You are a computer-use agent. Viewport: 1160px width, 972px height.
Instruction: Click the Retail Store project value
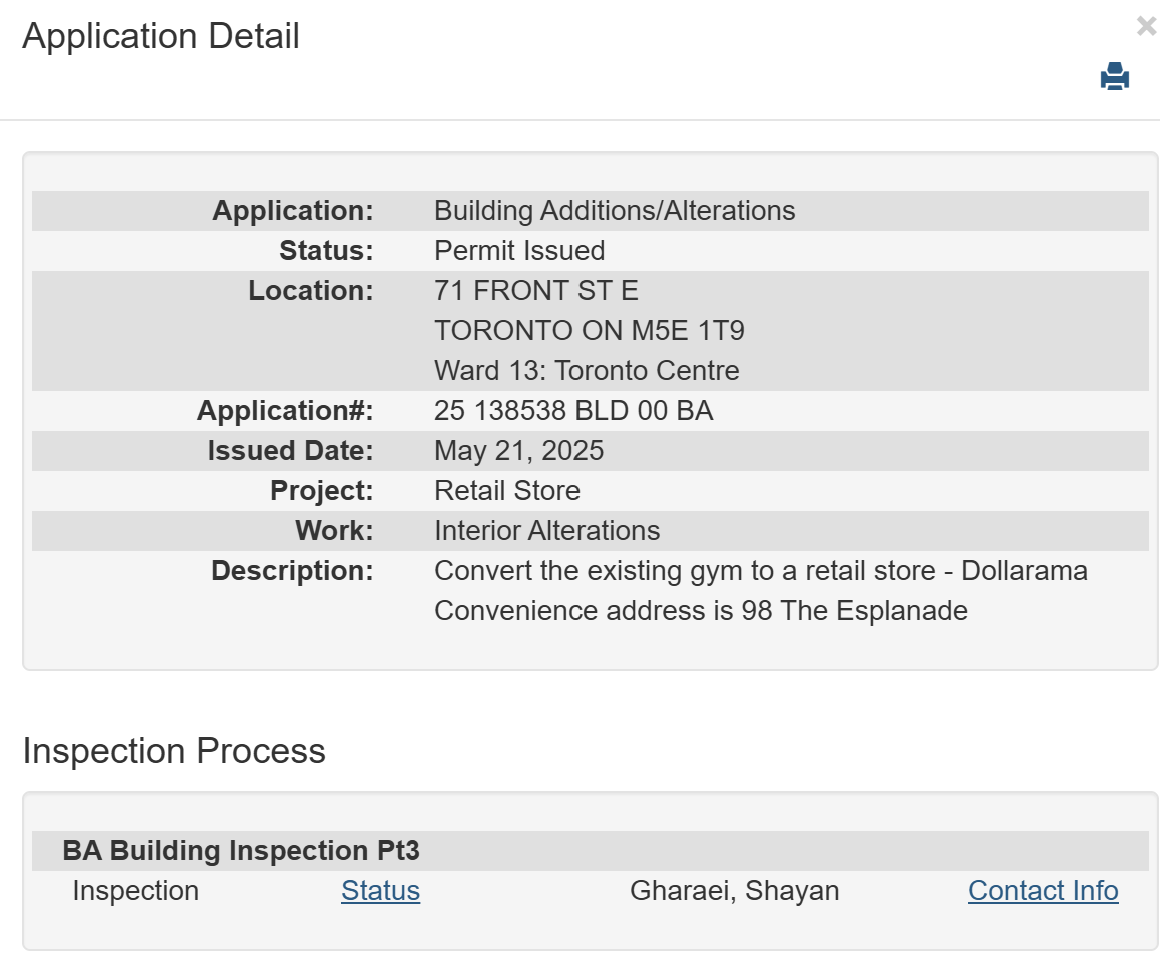(507, 491)
